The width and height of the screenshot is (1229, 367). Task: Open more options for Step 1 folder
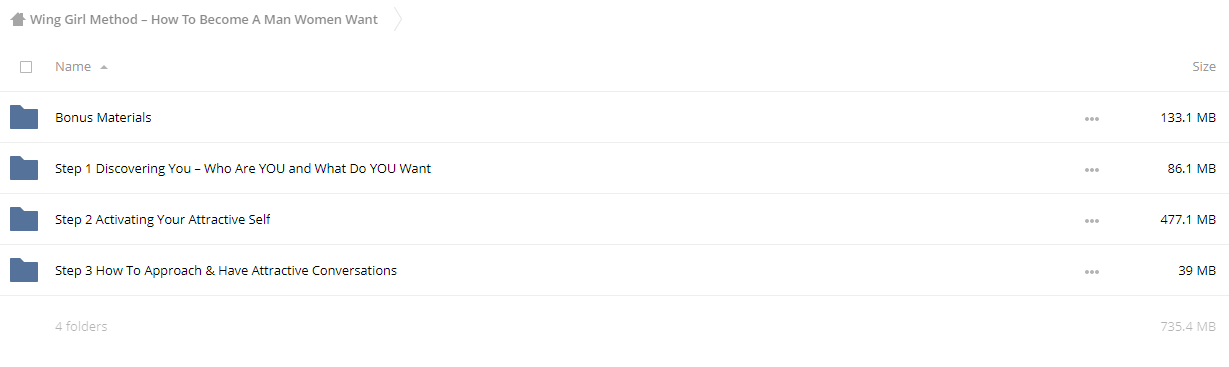[x=1091, y=169]
